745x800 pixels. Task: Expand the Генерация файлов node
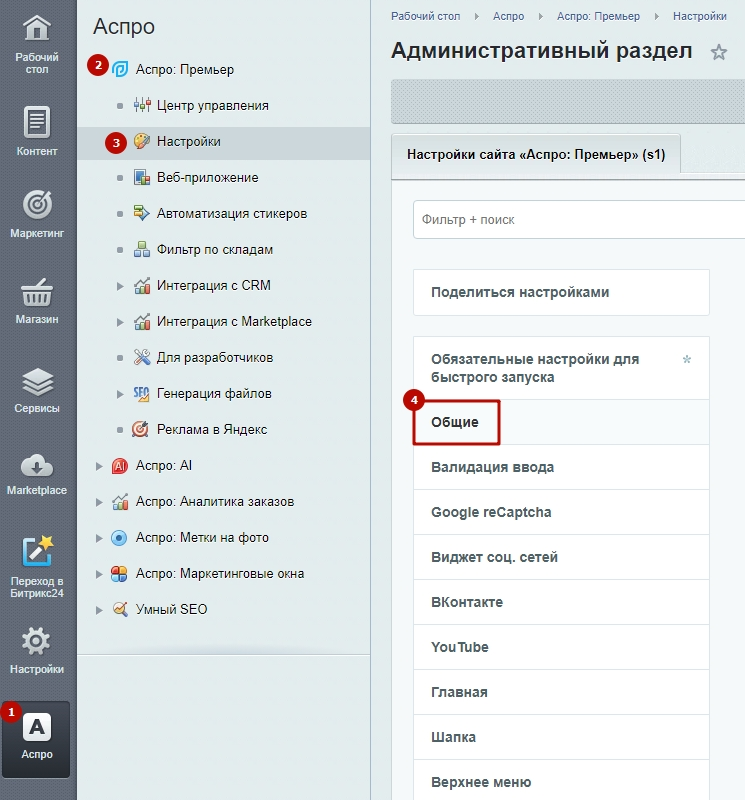[x=120, y=394]
